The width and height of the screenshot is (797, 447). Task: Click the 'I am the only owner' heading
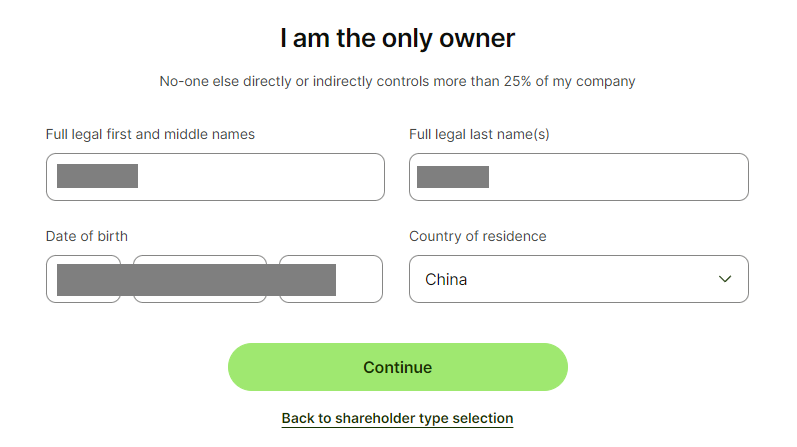[397, 39]
